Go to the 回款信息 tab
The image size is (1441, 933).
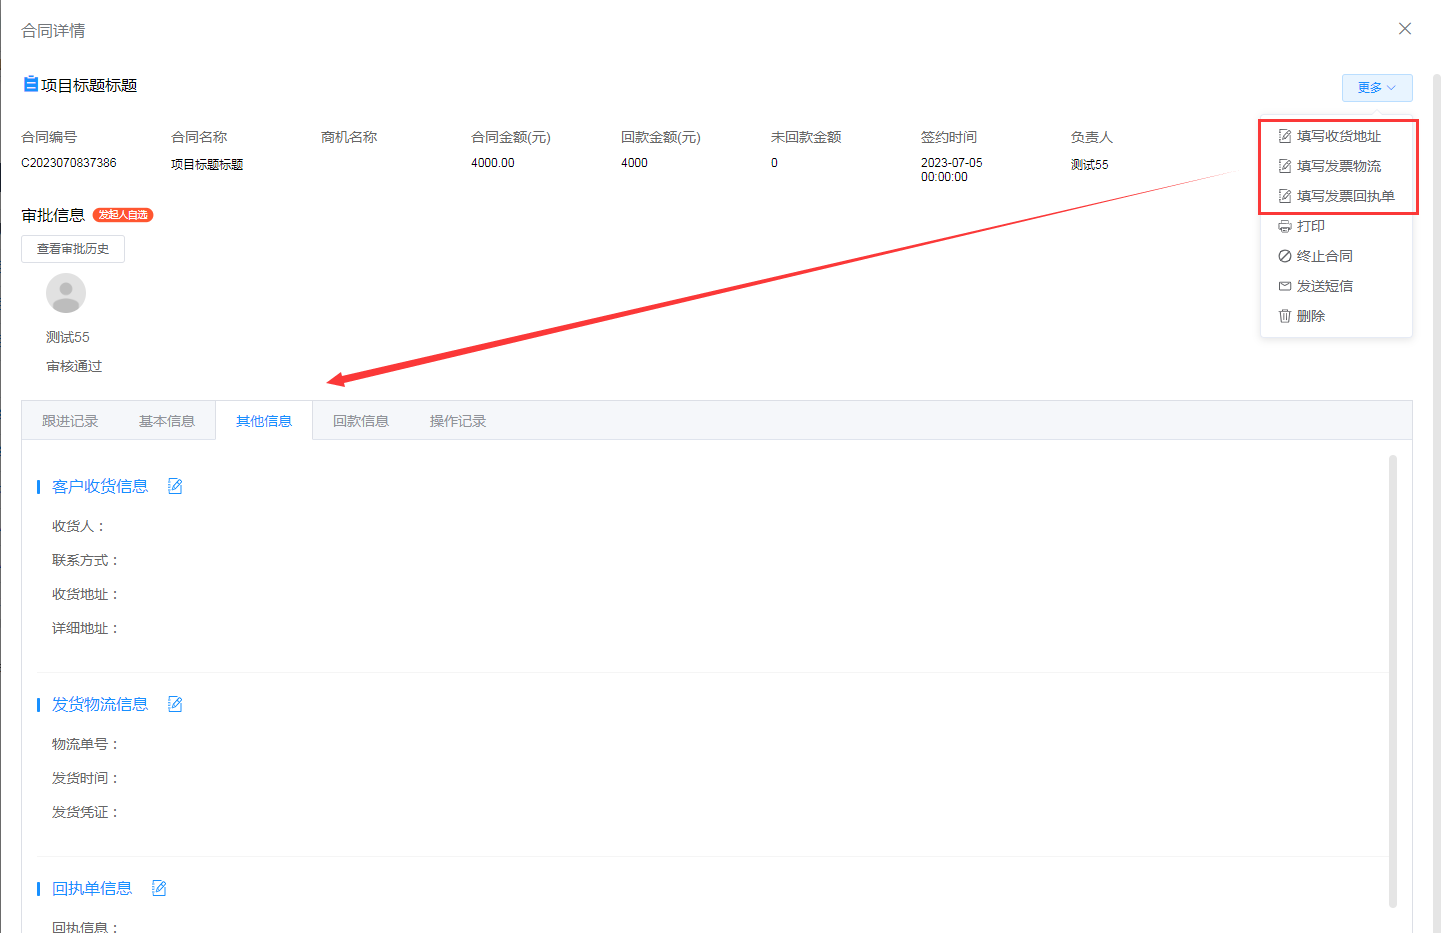(361, 421)
